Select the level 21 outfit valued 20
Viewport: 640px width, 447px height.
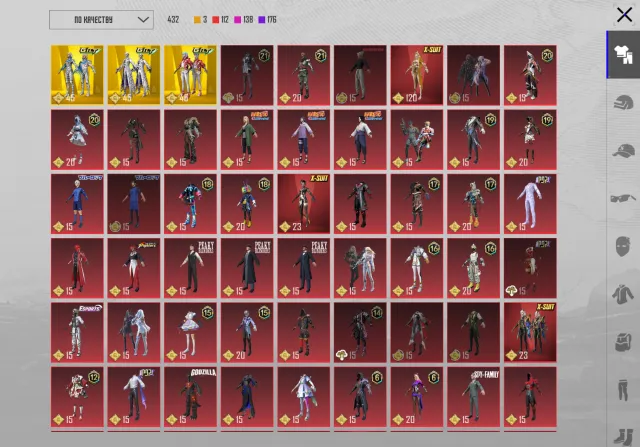[304, 75]
